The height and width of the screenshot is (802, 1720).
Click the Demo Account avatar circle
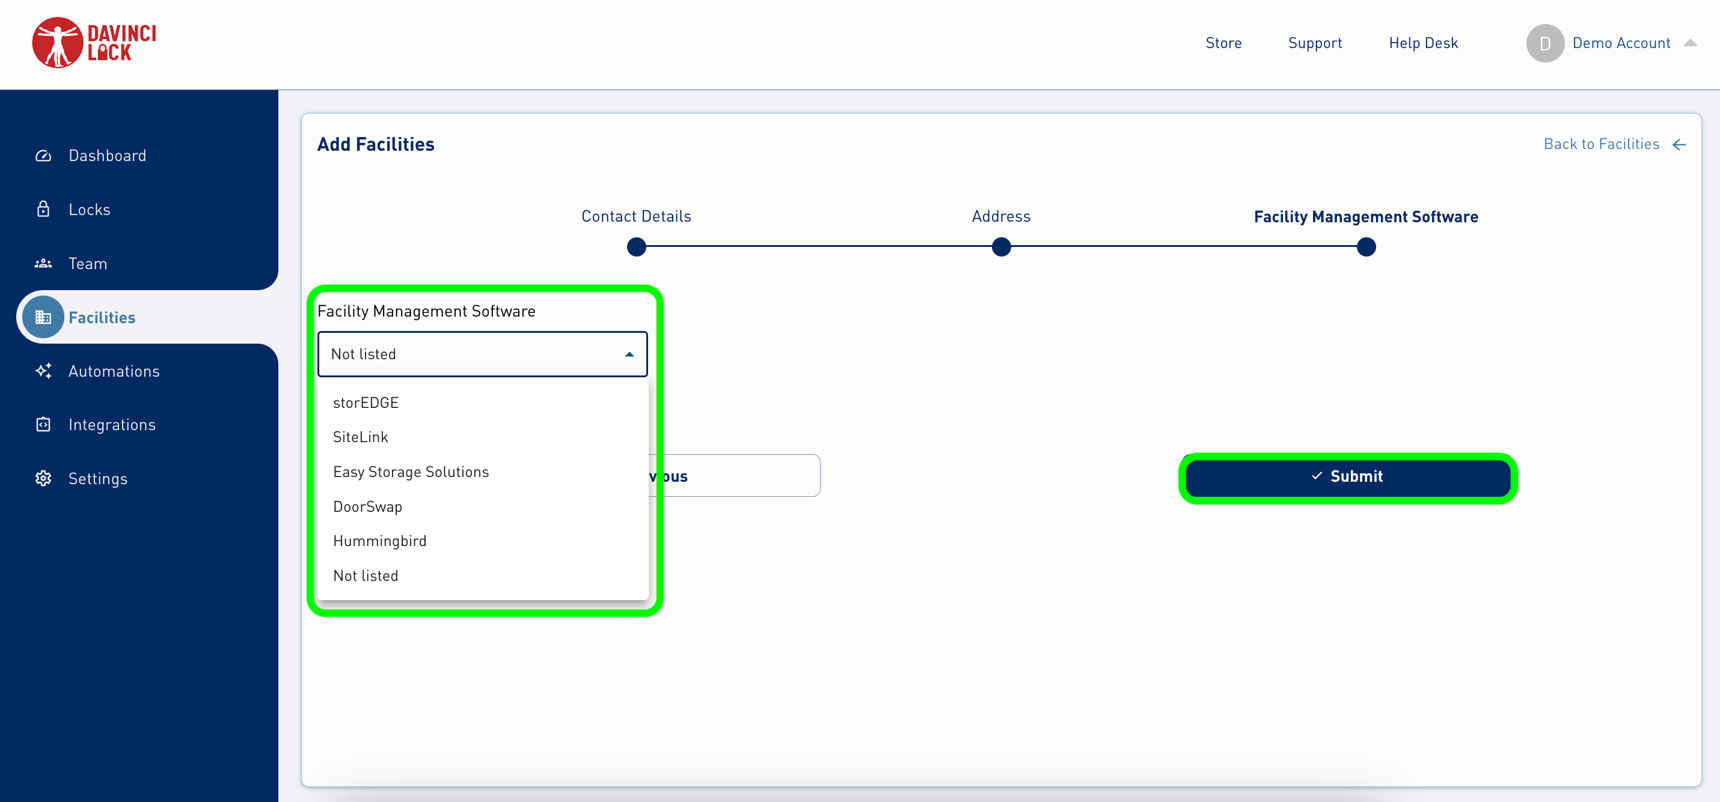click(x=1544, y=43)
